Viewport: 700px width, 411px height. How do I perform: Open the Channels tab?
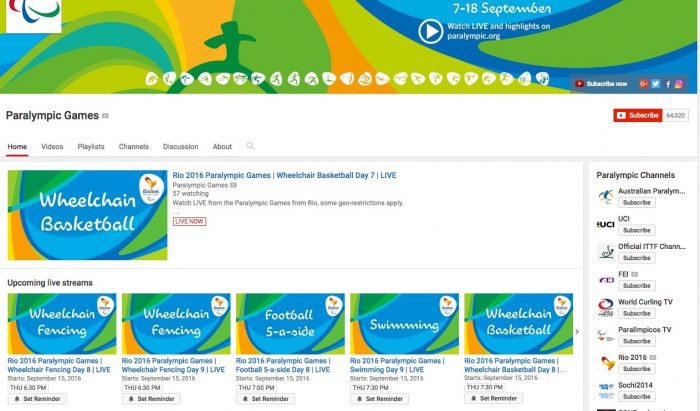[133, 146]
